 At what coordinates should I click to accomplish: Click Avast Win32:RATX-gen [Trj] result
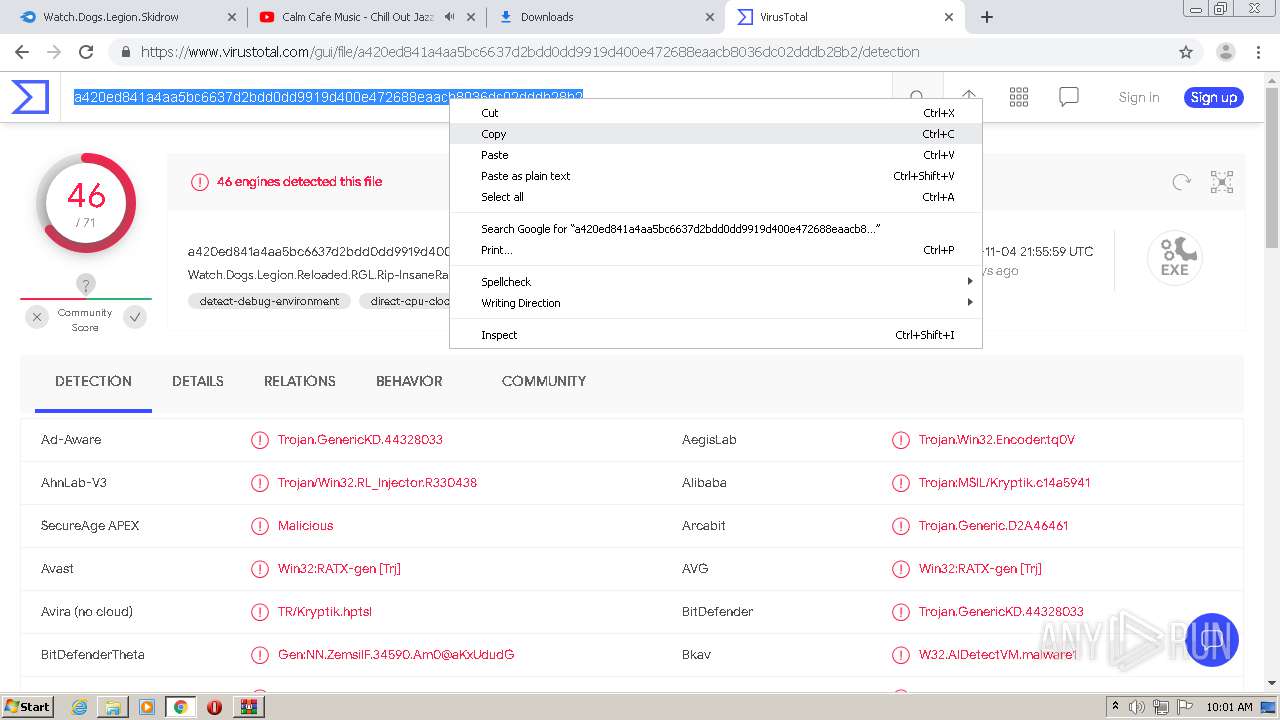[x=339, y=569]
